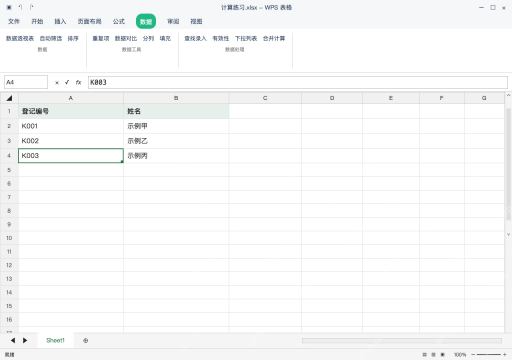Select row 1 header
Image resolution: width=512 pixels, height=360 pixels.
(x=9, y=111)
